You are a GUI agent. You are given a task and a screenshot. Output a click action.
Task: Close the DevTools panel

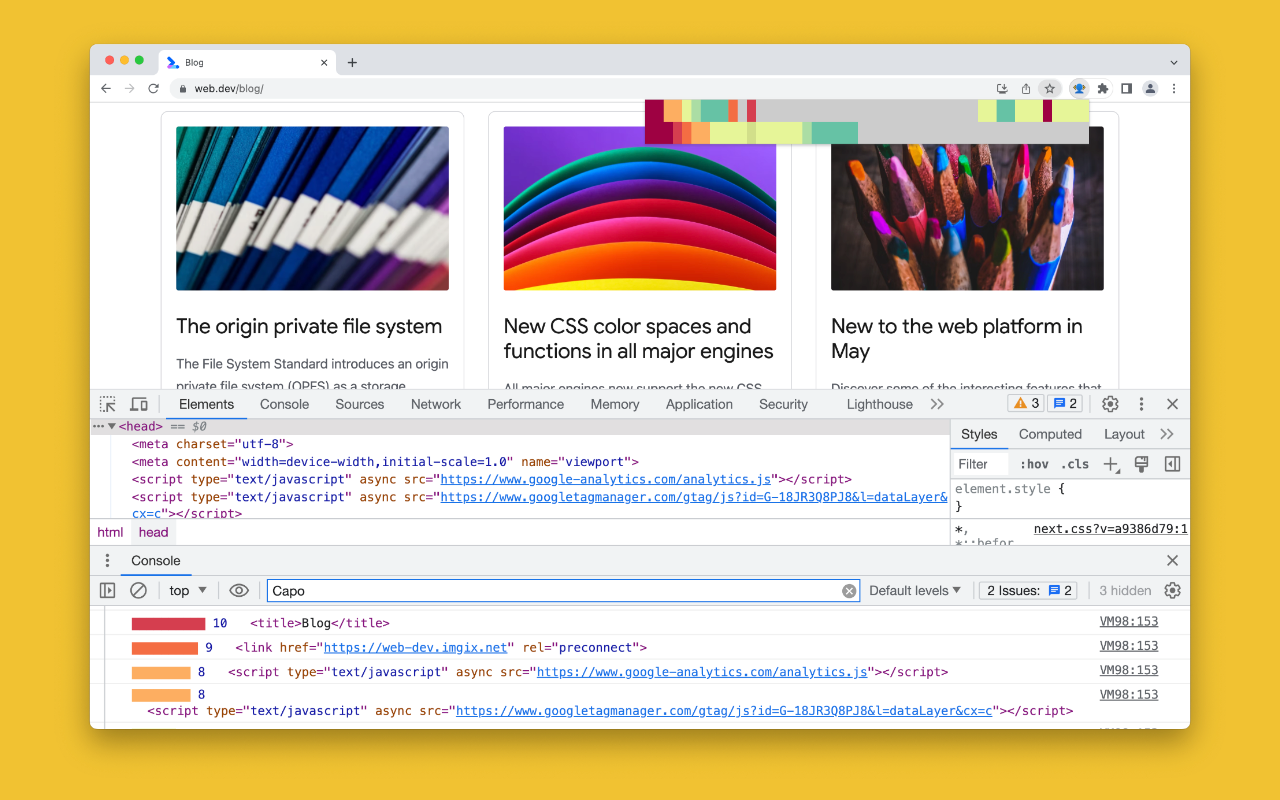[1173, 404]
